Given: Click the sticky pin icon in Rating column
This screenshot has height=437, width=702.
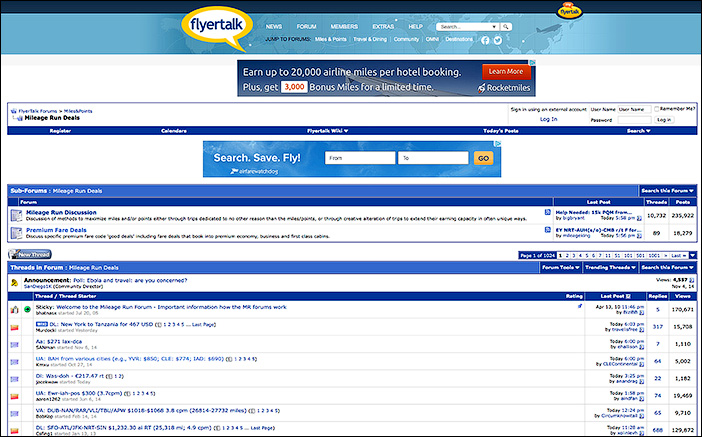Looking at the screenshot, I should (580, 307).
